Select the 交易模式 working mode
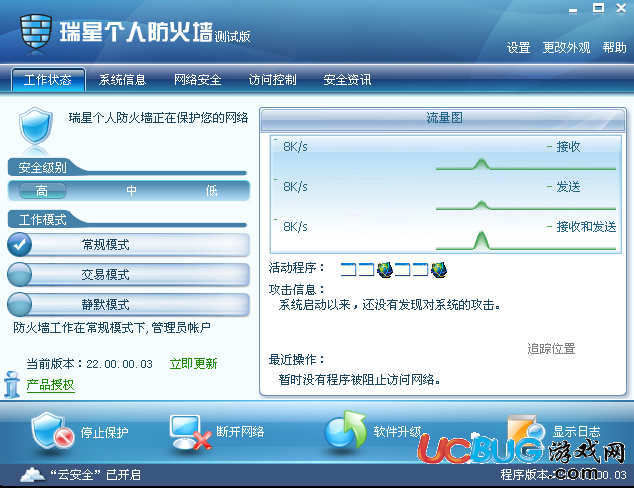The height and width of the screenshot is (488, 634). tap(129, 275)
